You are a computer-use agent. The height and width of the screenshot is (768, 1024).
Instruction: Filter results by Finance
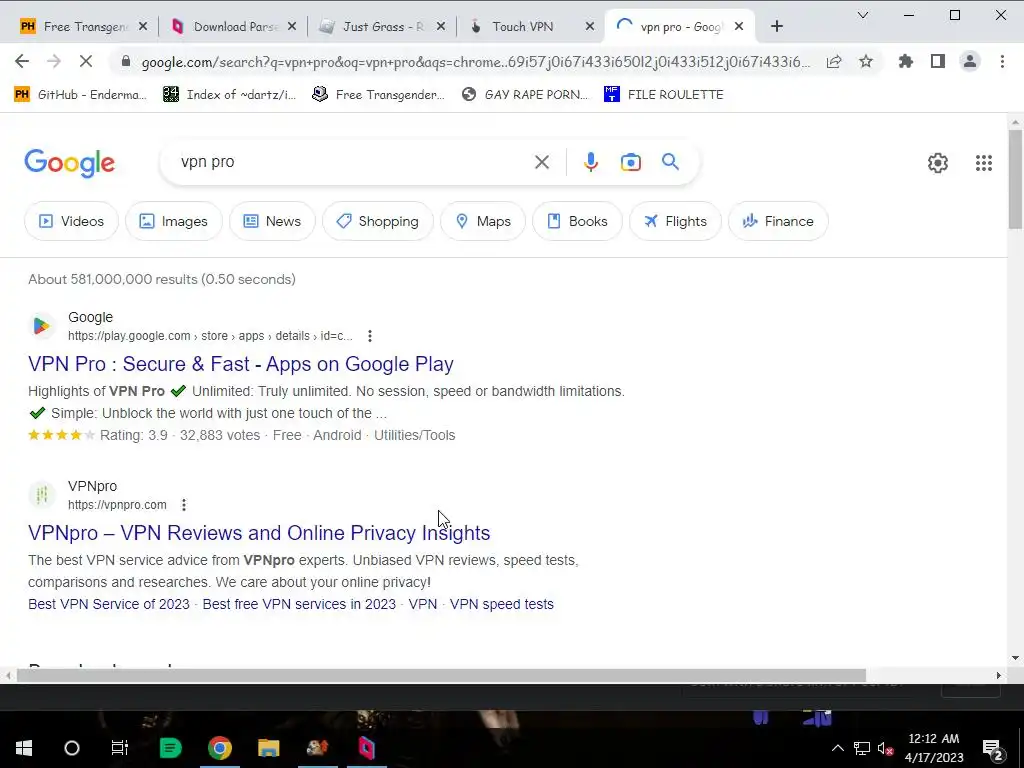(778, 221)
